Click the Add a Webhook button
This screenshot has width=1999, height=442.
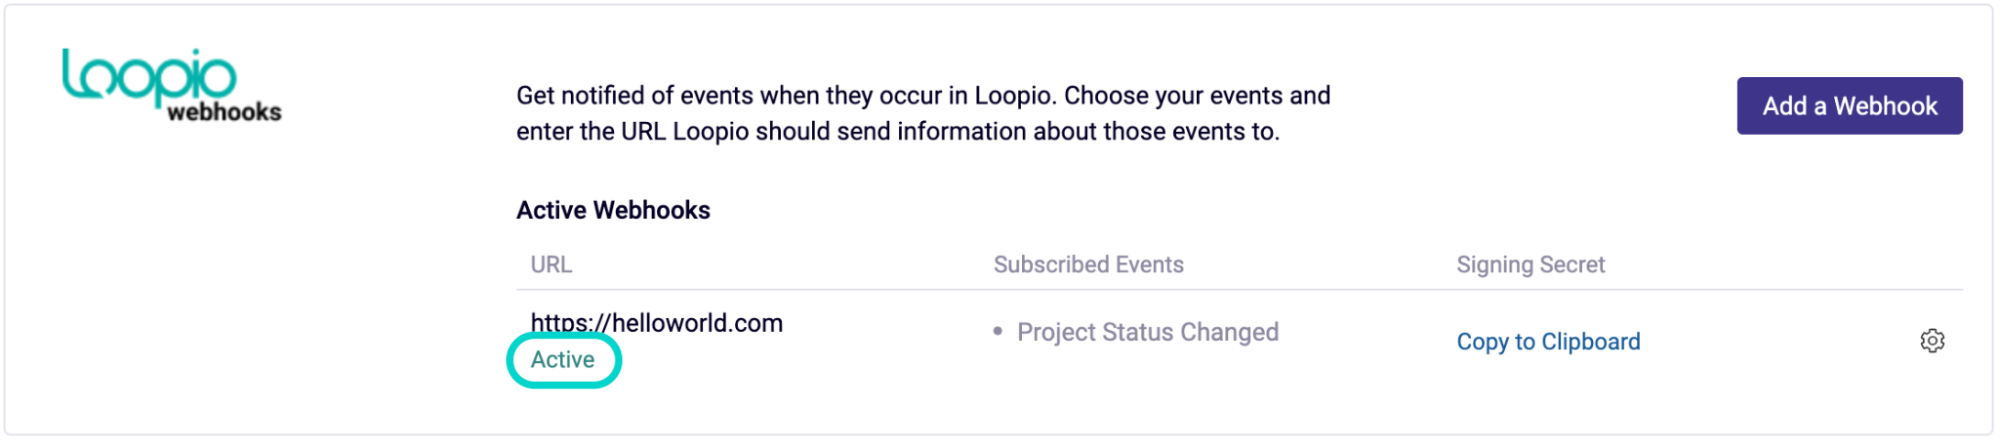(1849, 106)
